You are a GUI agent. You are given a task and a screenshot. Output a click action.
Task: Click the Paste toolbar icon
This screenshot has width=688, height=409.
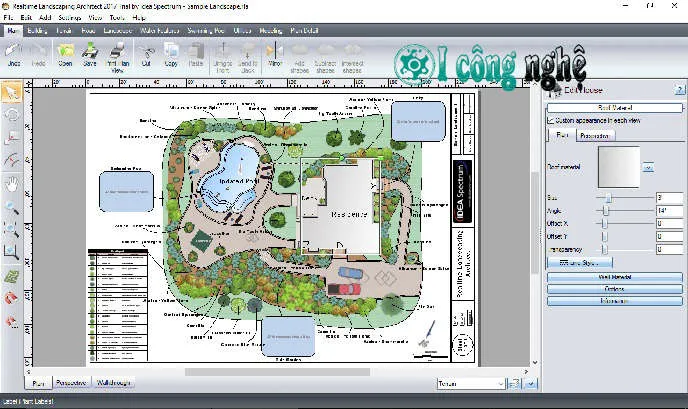pos(196,55)
